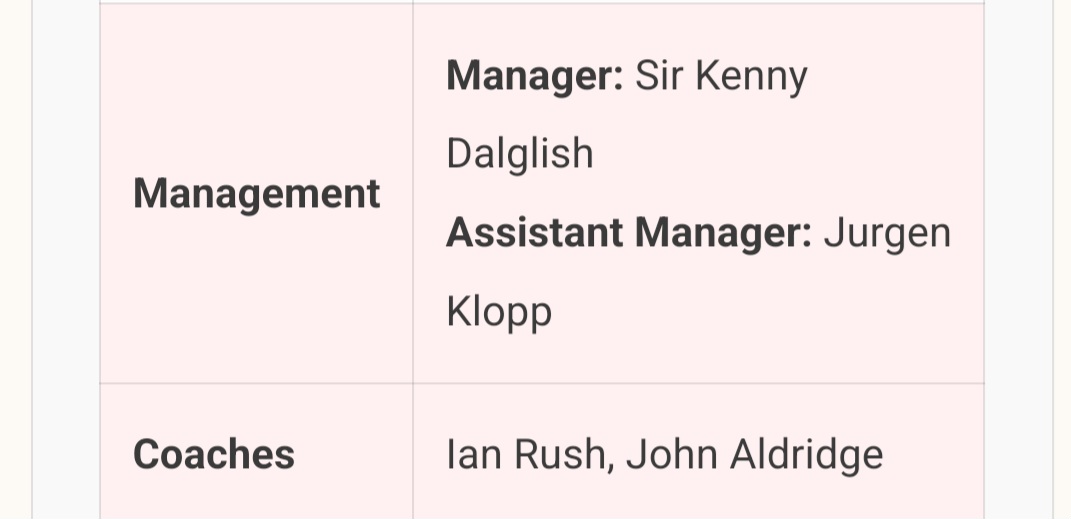Screen dimensions: 1071x519
Task: Click the bold "Manager:" label
Action: click(x=535, y=77)
